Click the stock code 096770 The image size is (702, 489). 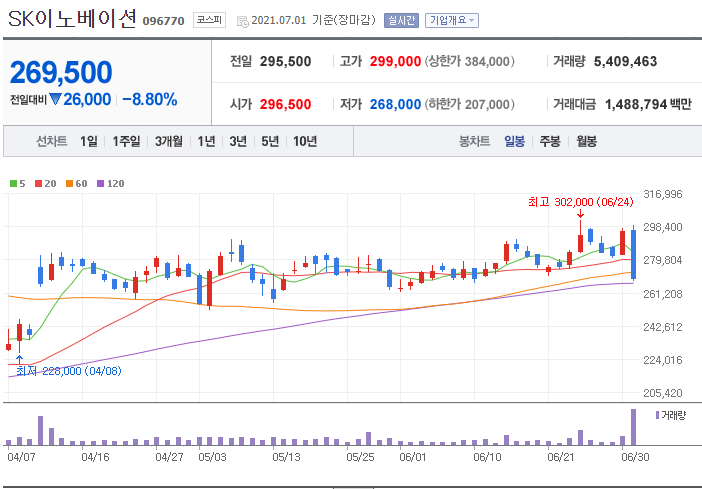163,21
